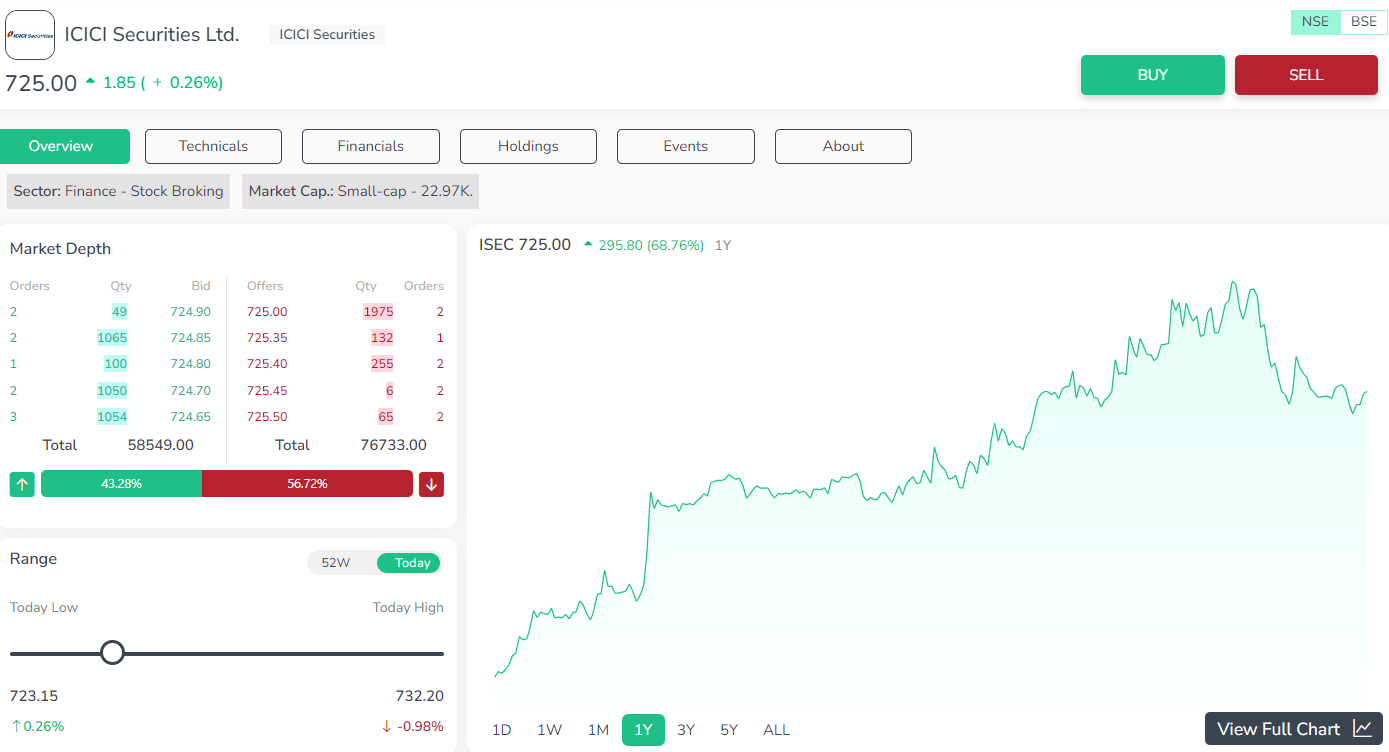Click bid price 724.65
This screenshot has height=752, width=1389.
[x=190, y=417]
